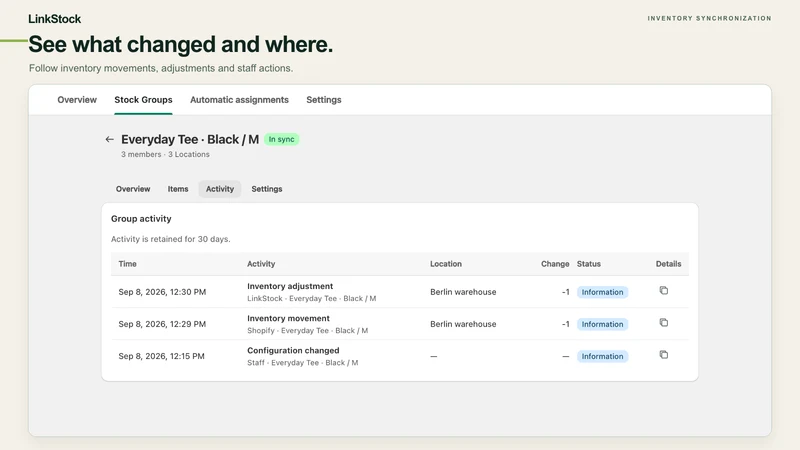Select "Sep 8, 2026, 12:15 PM" timestamp
Image resolution: width=800 pixels, height=450 pixels.
(x=162, y=356)
